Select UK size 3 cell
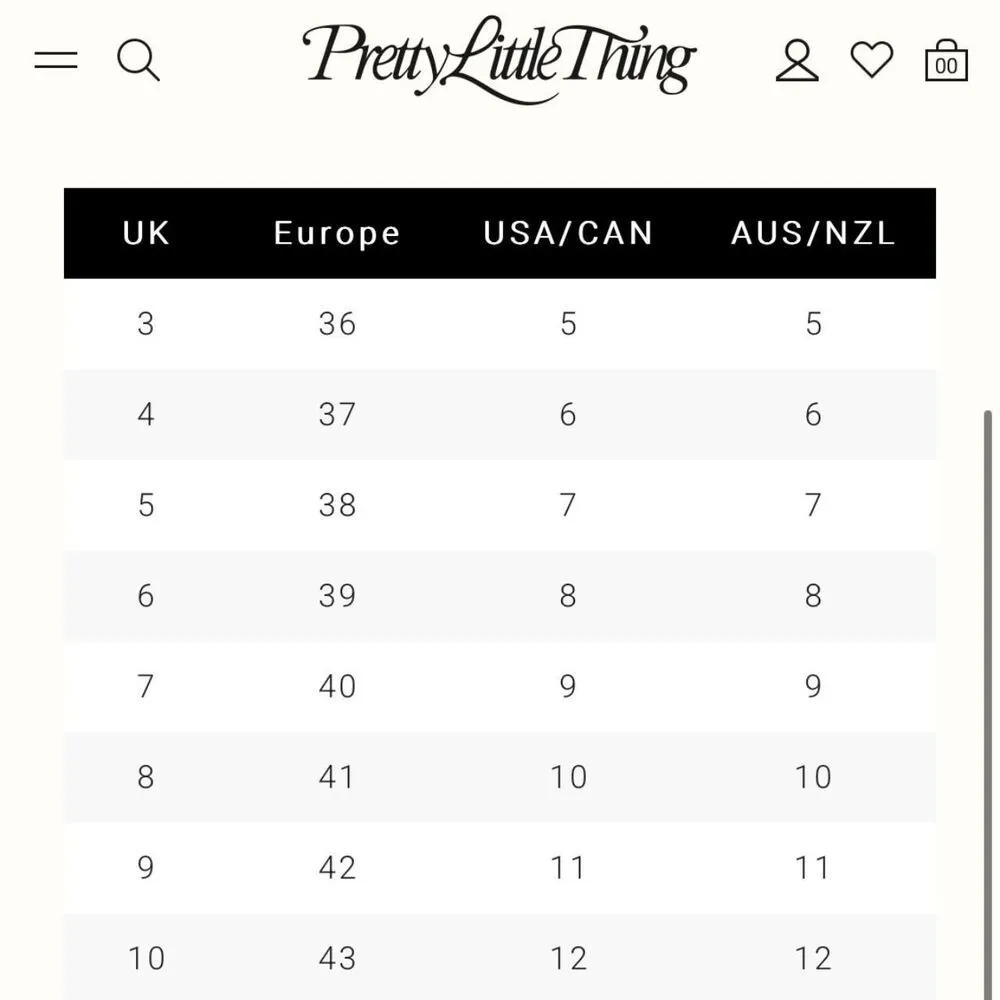This screenshot has height=1000, width=1000. tap(146, 324)
